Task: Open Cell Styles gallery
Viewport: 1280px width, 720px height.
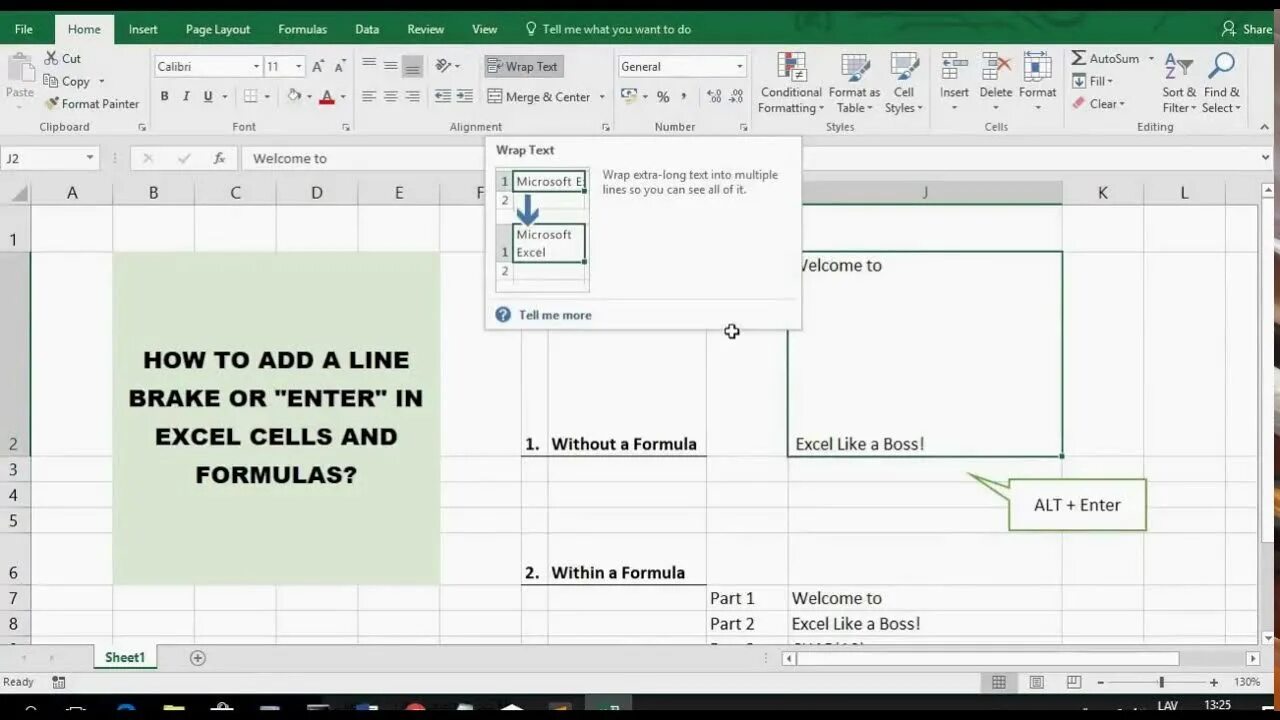Action: pos(904,83)
